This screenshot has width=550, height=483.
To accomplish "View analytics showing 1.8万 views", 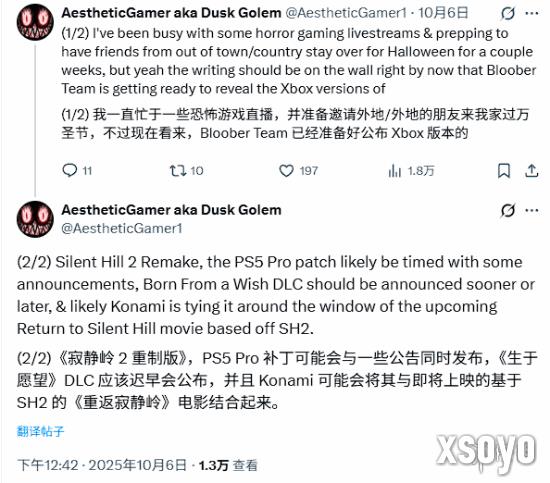I will pos(411,171).
